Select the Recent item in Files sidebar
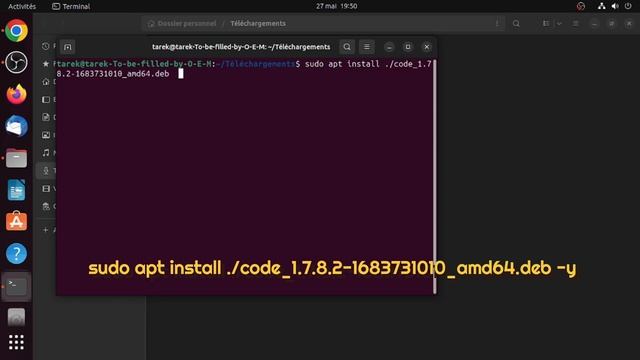This screenshot has width=640, height=360. click(46, 46)
